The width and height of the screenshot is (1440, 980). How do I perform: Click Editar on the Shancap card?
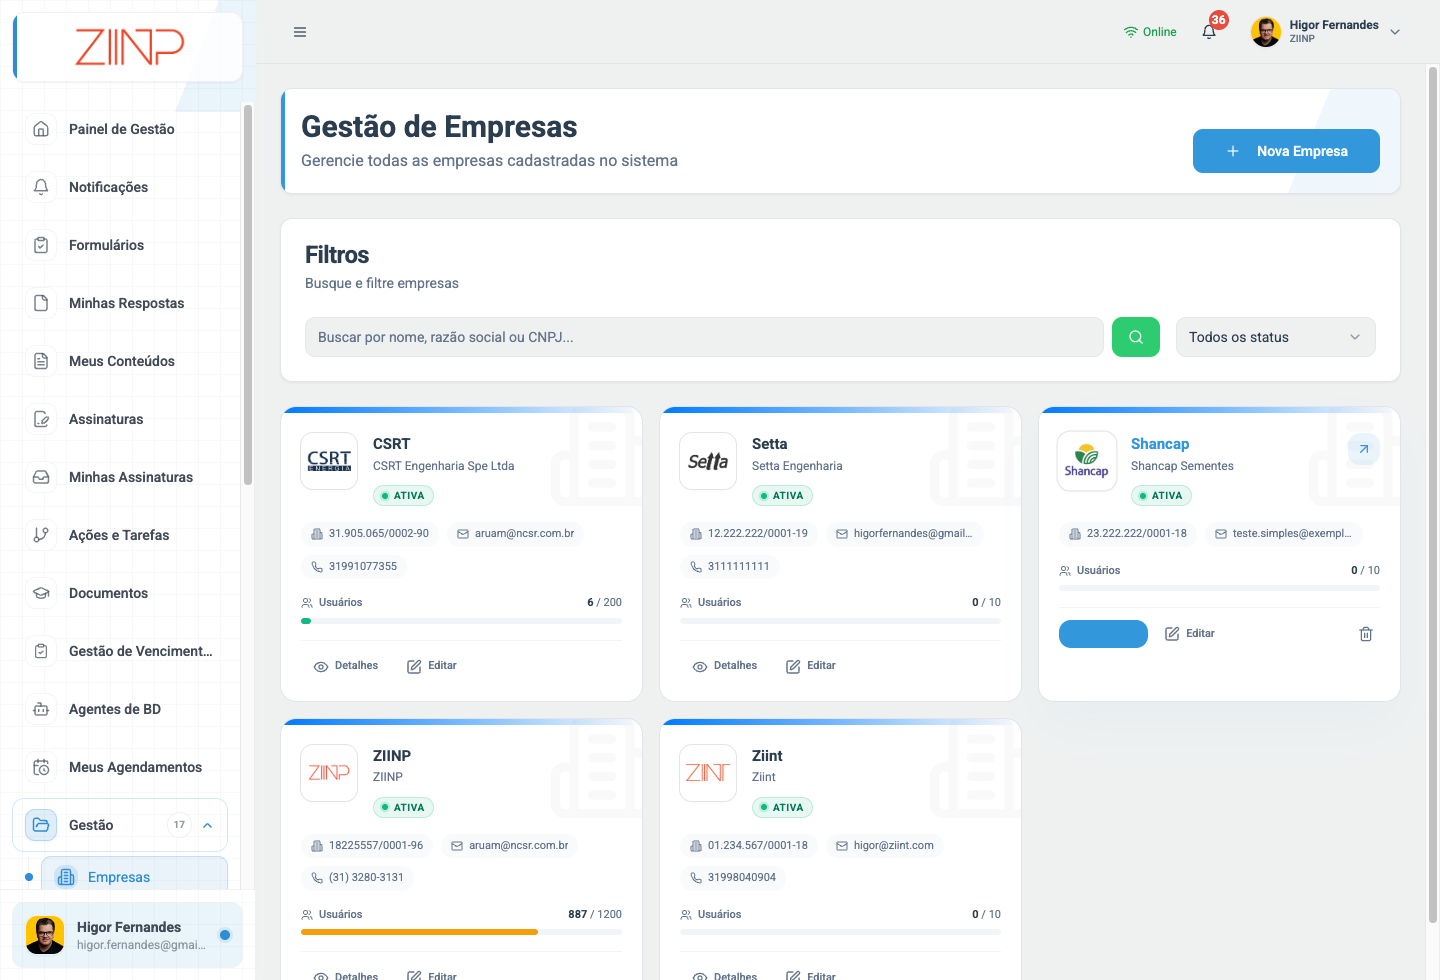click(1190, 634)
